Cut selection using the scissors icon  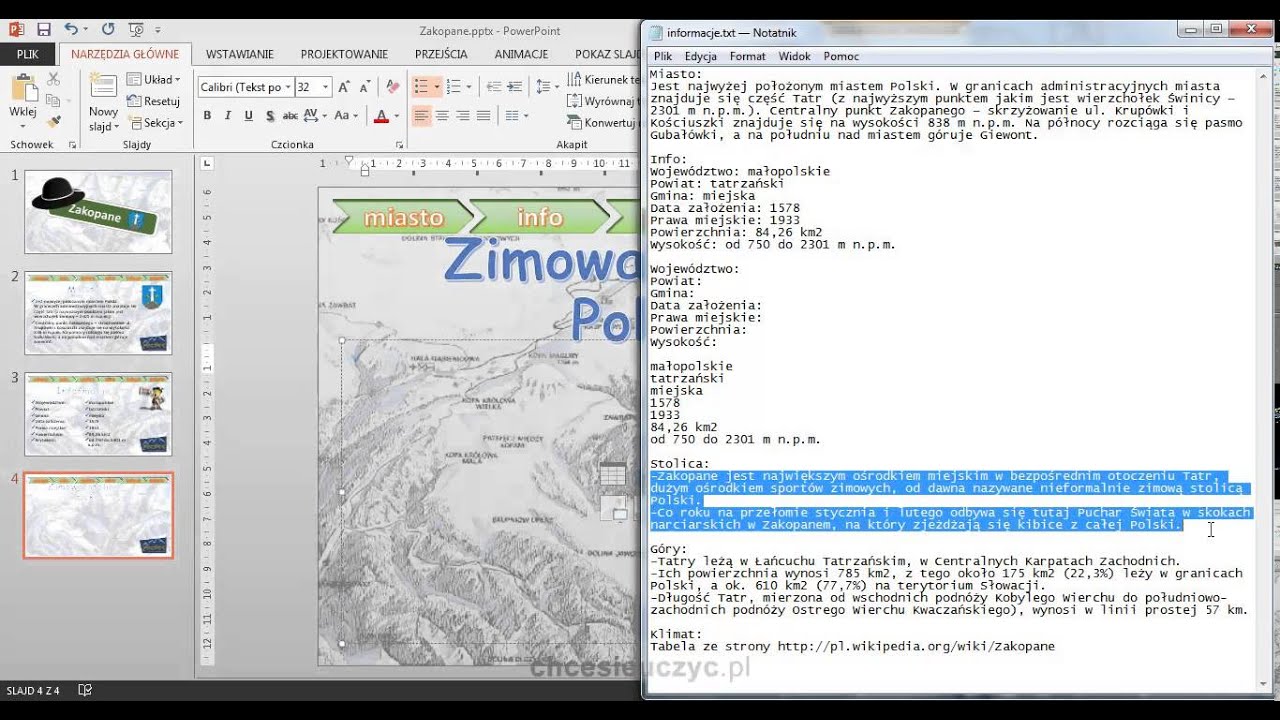pos(54,79)
